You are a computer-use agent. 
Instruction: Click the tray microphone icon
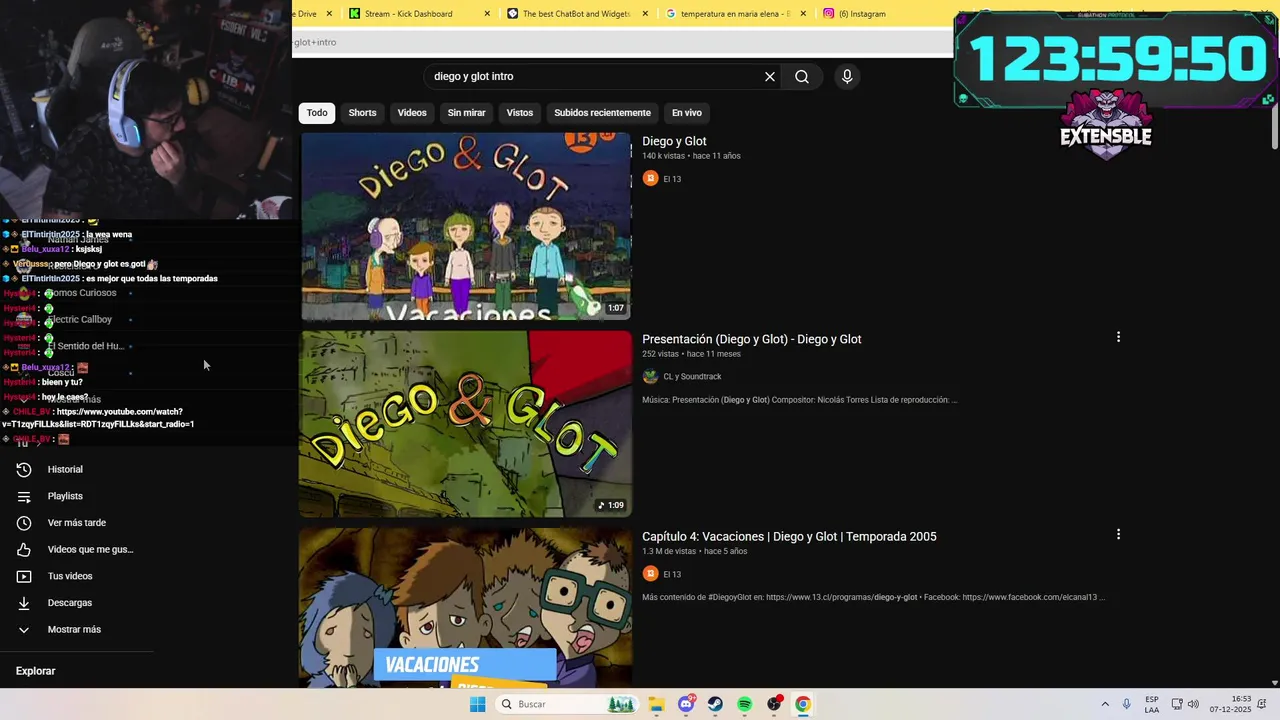click(1127, 704)
